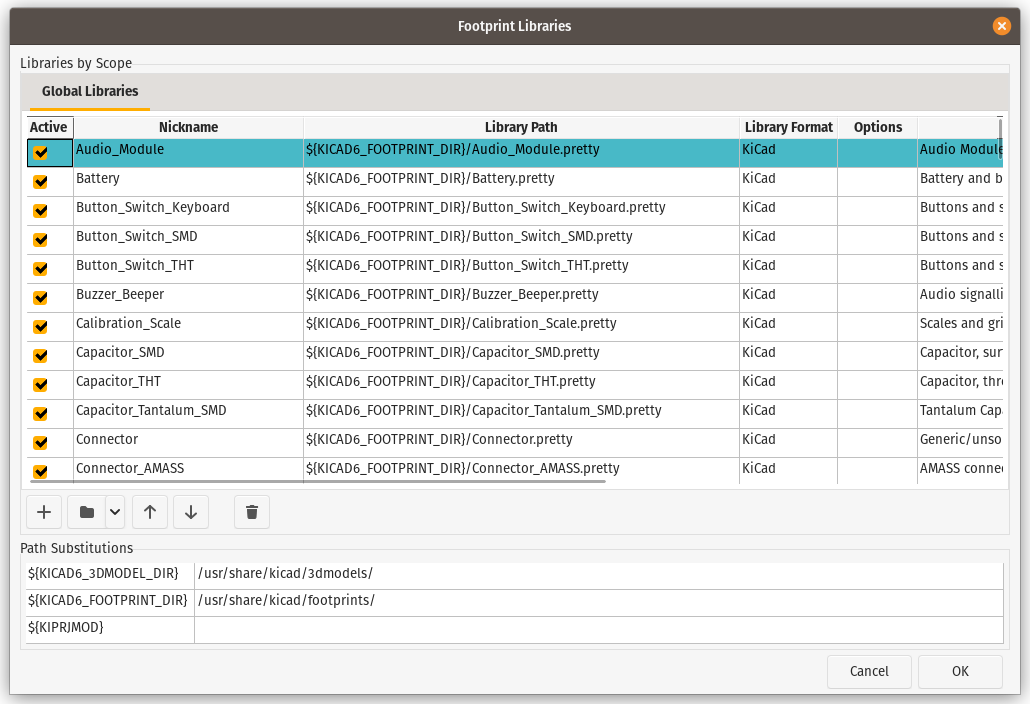Open the browse folder icon to add existing library

click(x=86, y=511)
